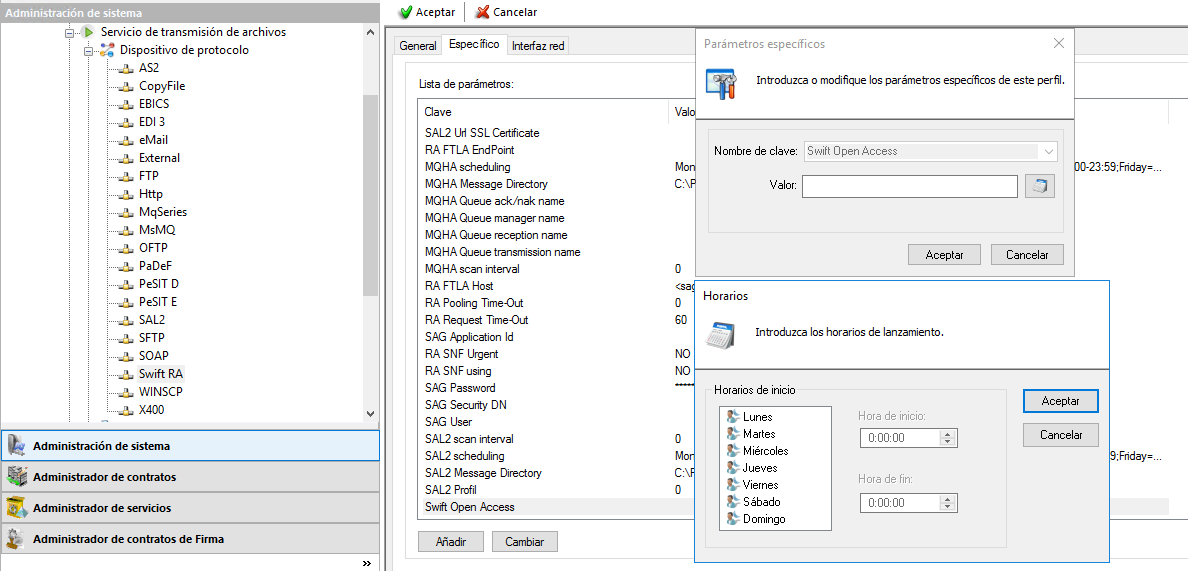The width and height of the screenshot is (1188, 571).
Task: Select the SFTP protocol item in tree
Action: click(x=150, y=338)
